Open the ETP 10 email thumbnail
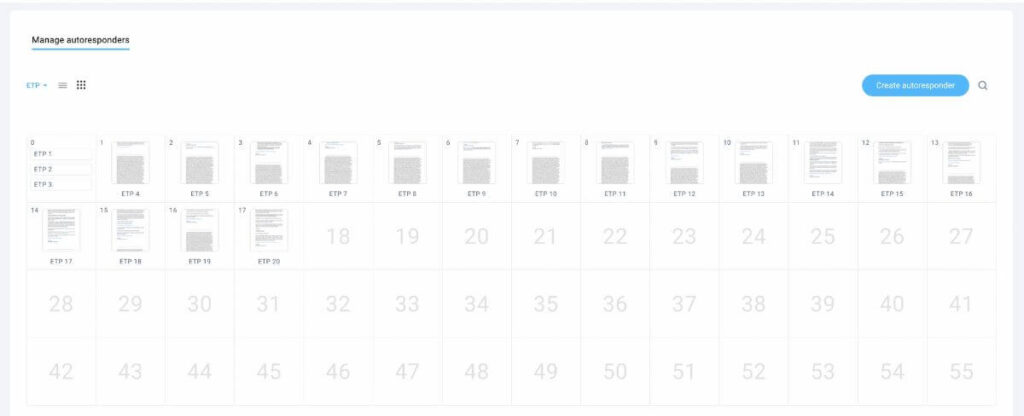This screenshot has width=1024, height=416. click(x=546, y=163)
